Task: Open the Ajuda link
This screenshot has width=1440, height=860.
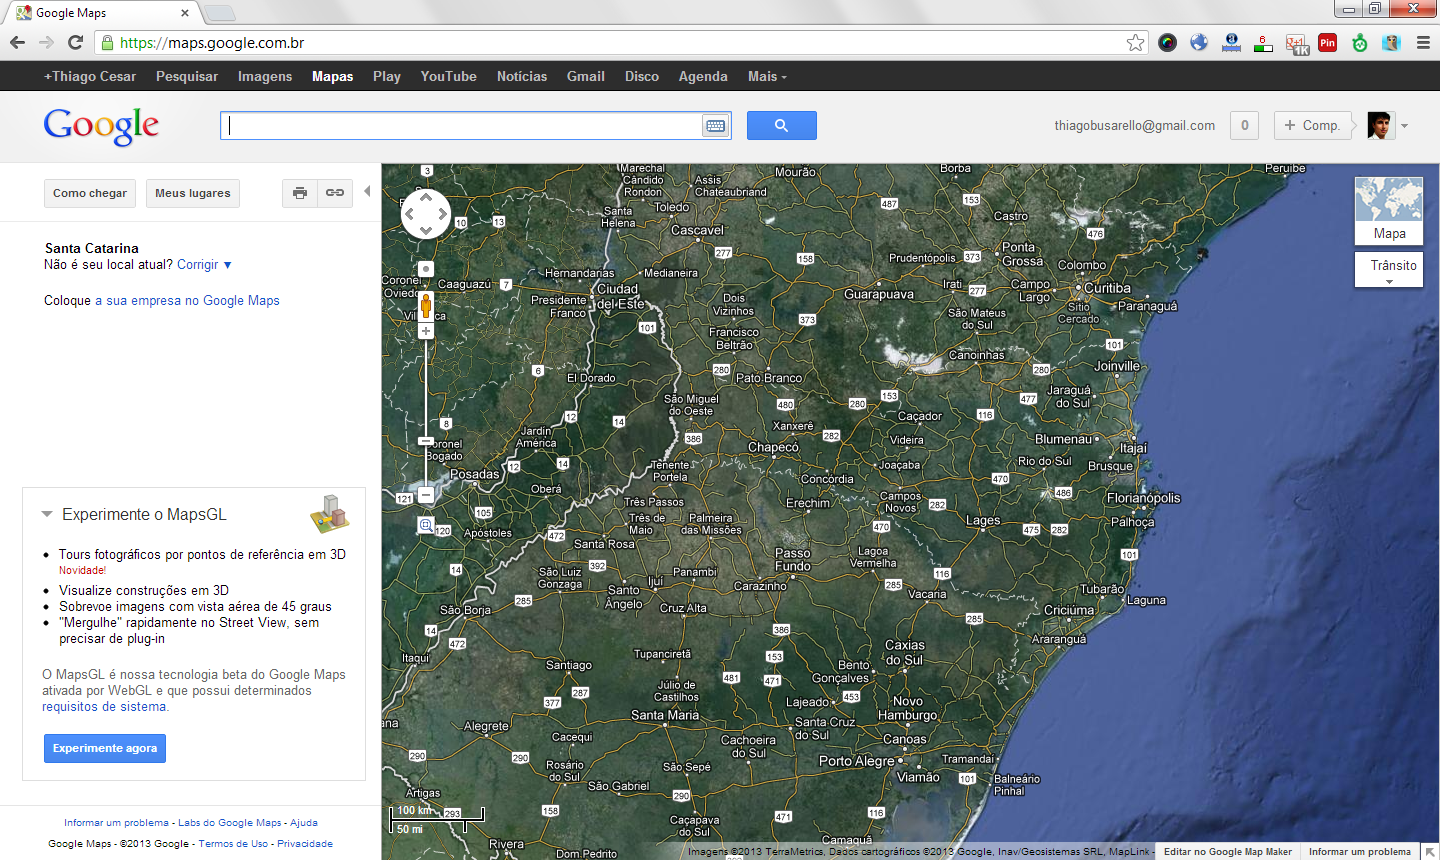Action: coord(304,823)
